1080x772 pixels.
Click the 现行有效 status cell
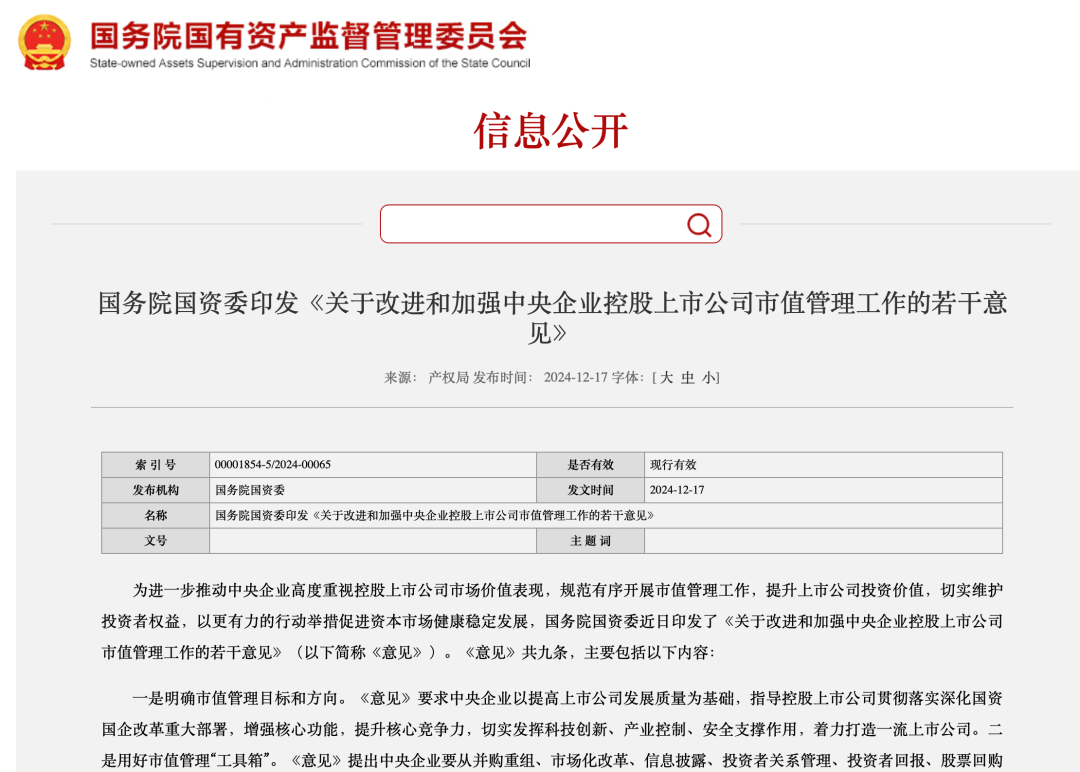(x=673, y=465)
